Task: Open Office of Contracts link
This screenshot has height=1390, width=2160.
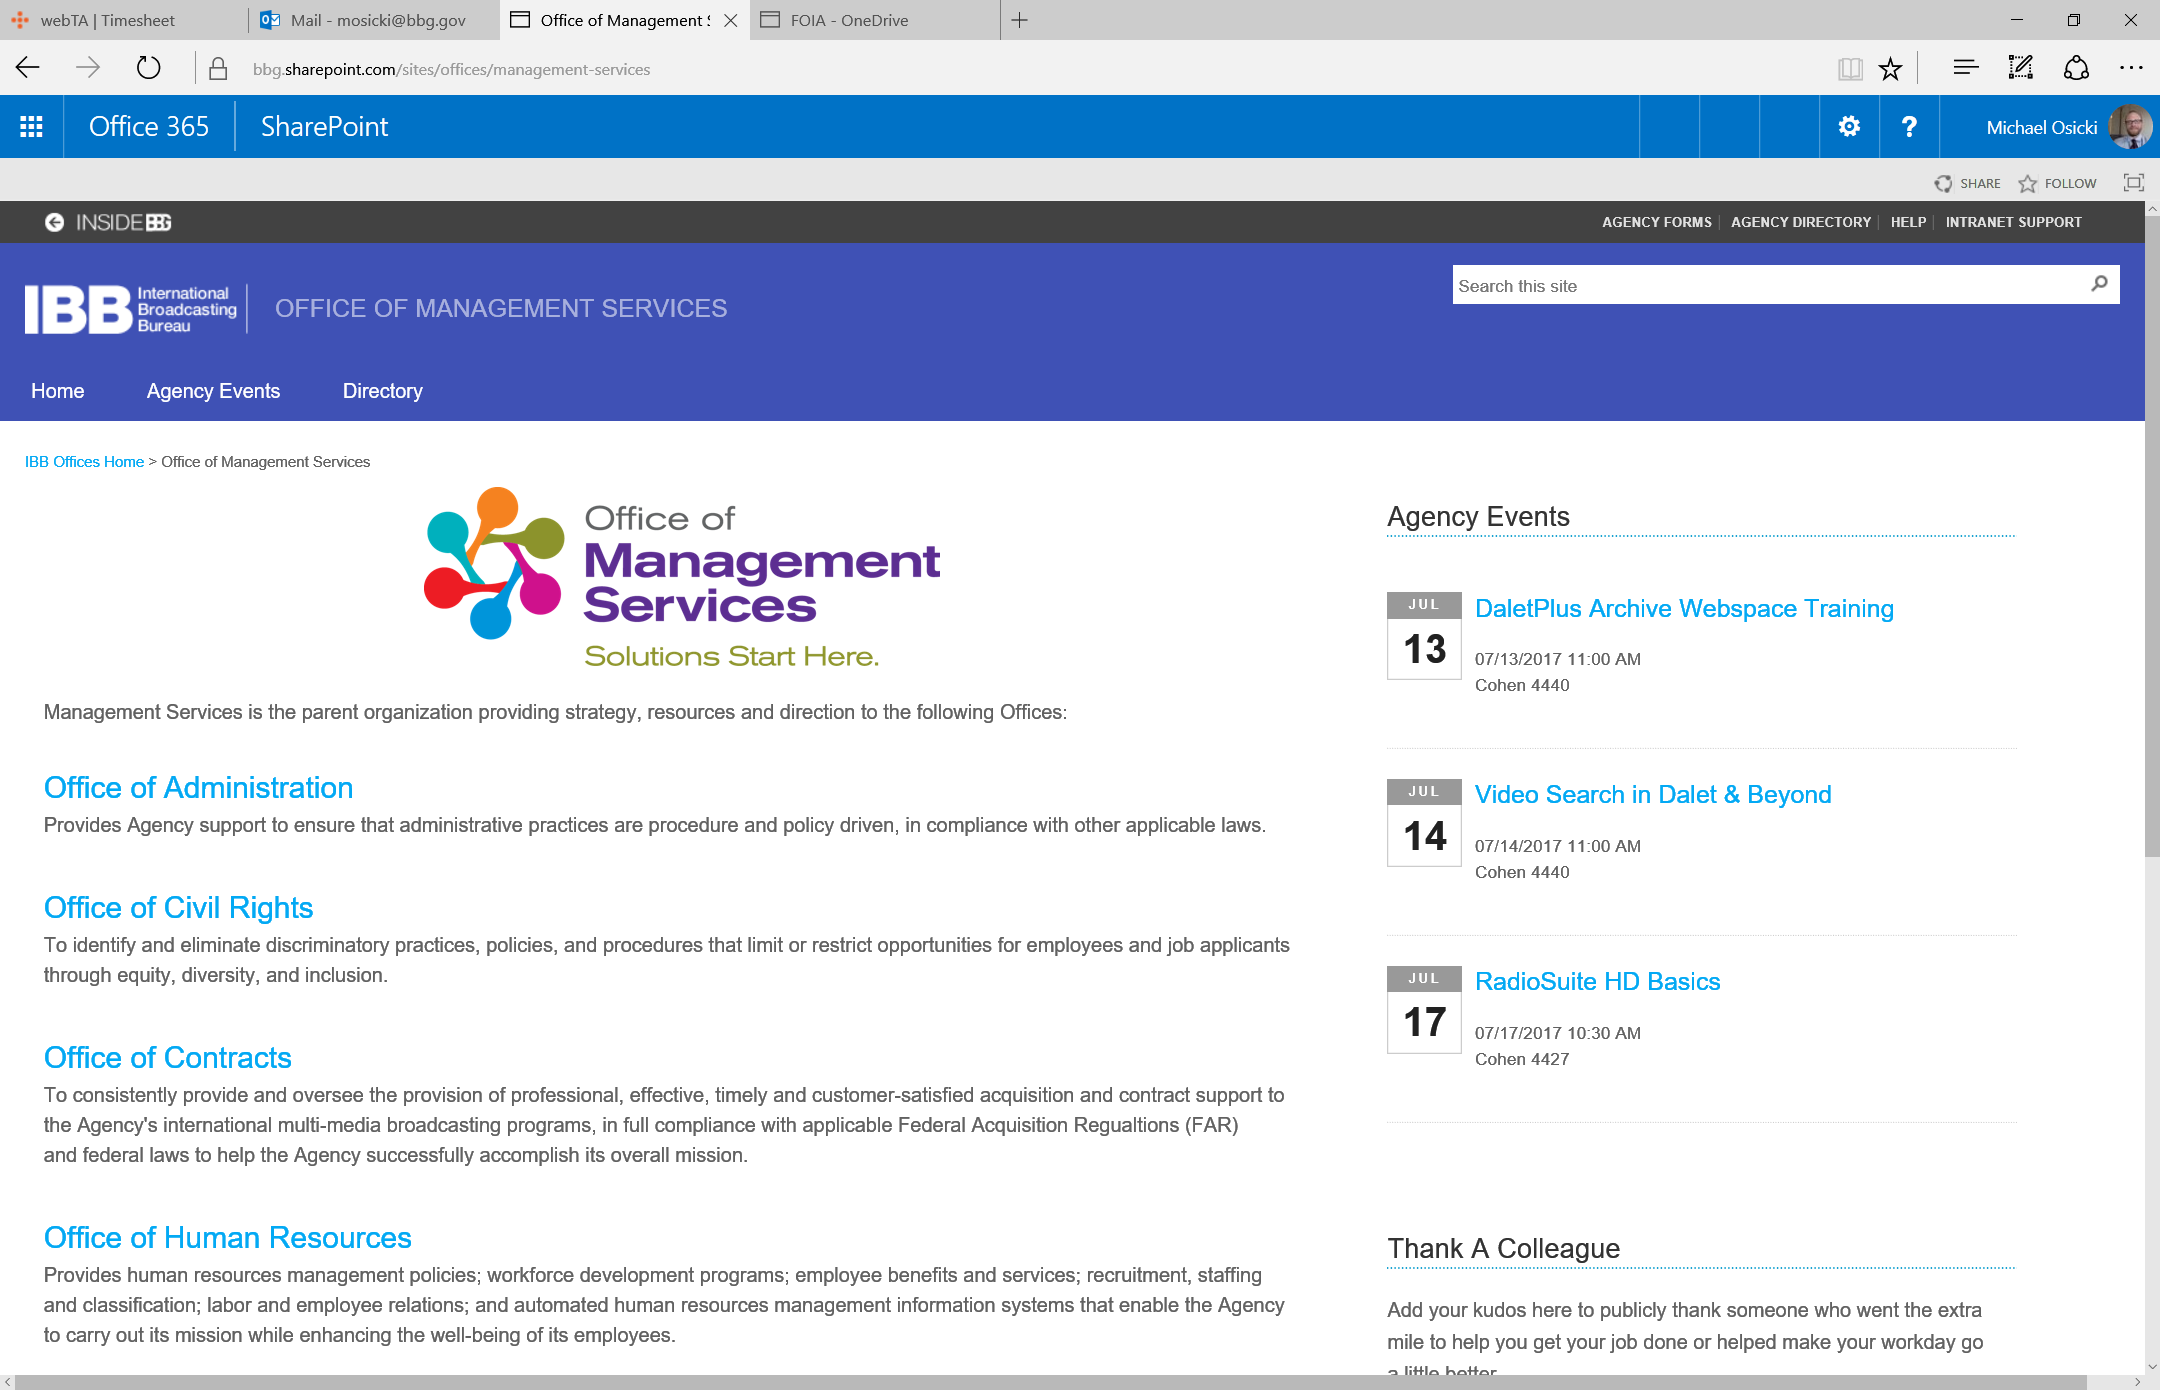Action: pyautogui.click(x=167, y=1058)
